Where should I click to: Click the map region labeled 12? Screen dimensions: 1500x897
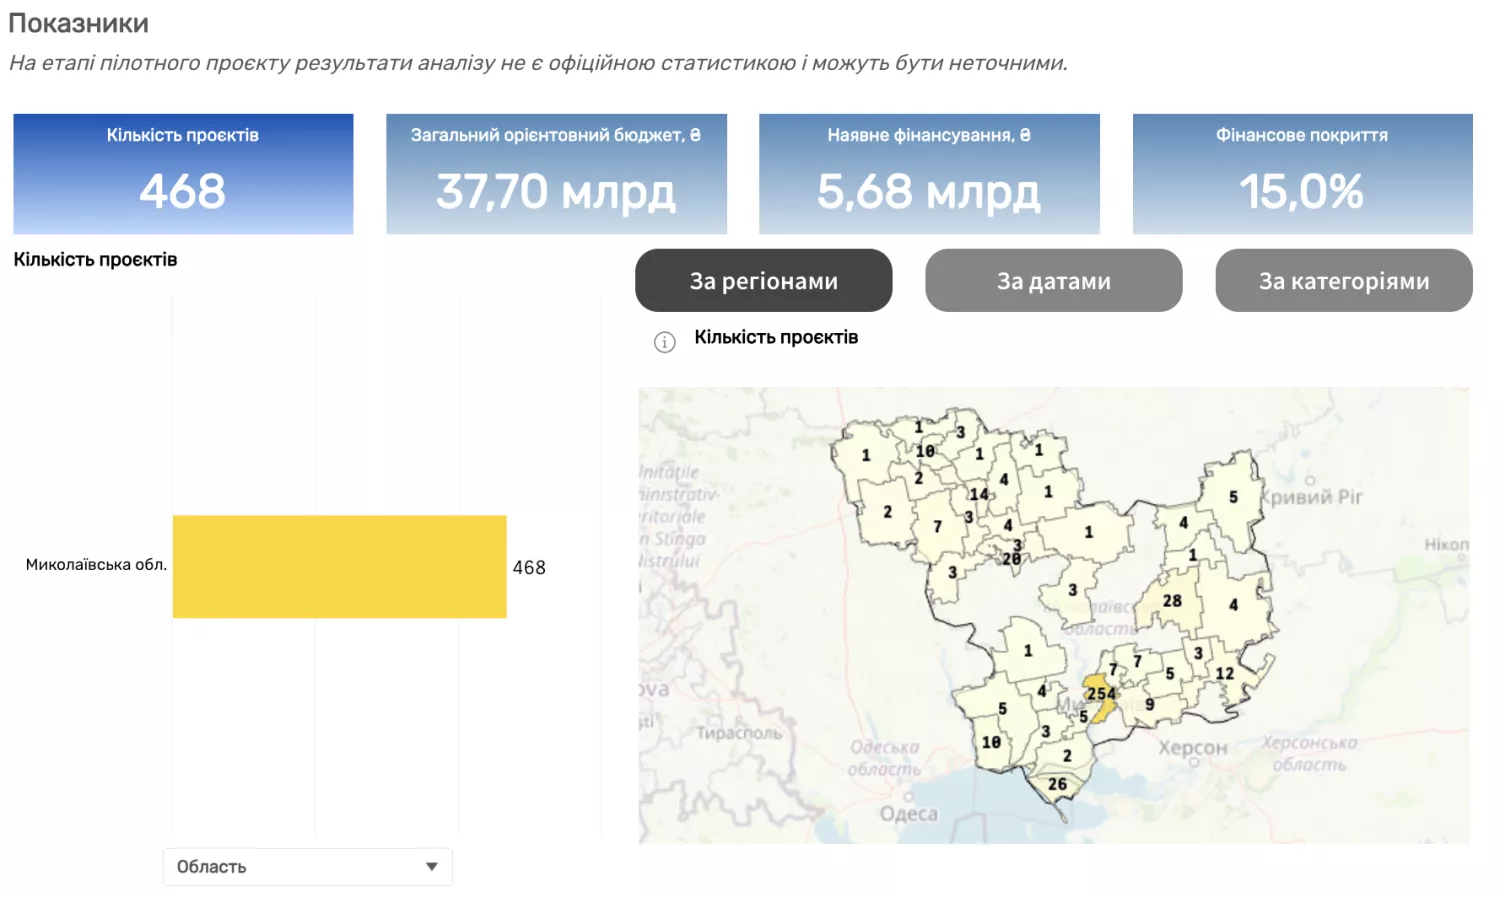pyautogui.click(x=1224, y=674)
